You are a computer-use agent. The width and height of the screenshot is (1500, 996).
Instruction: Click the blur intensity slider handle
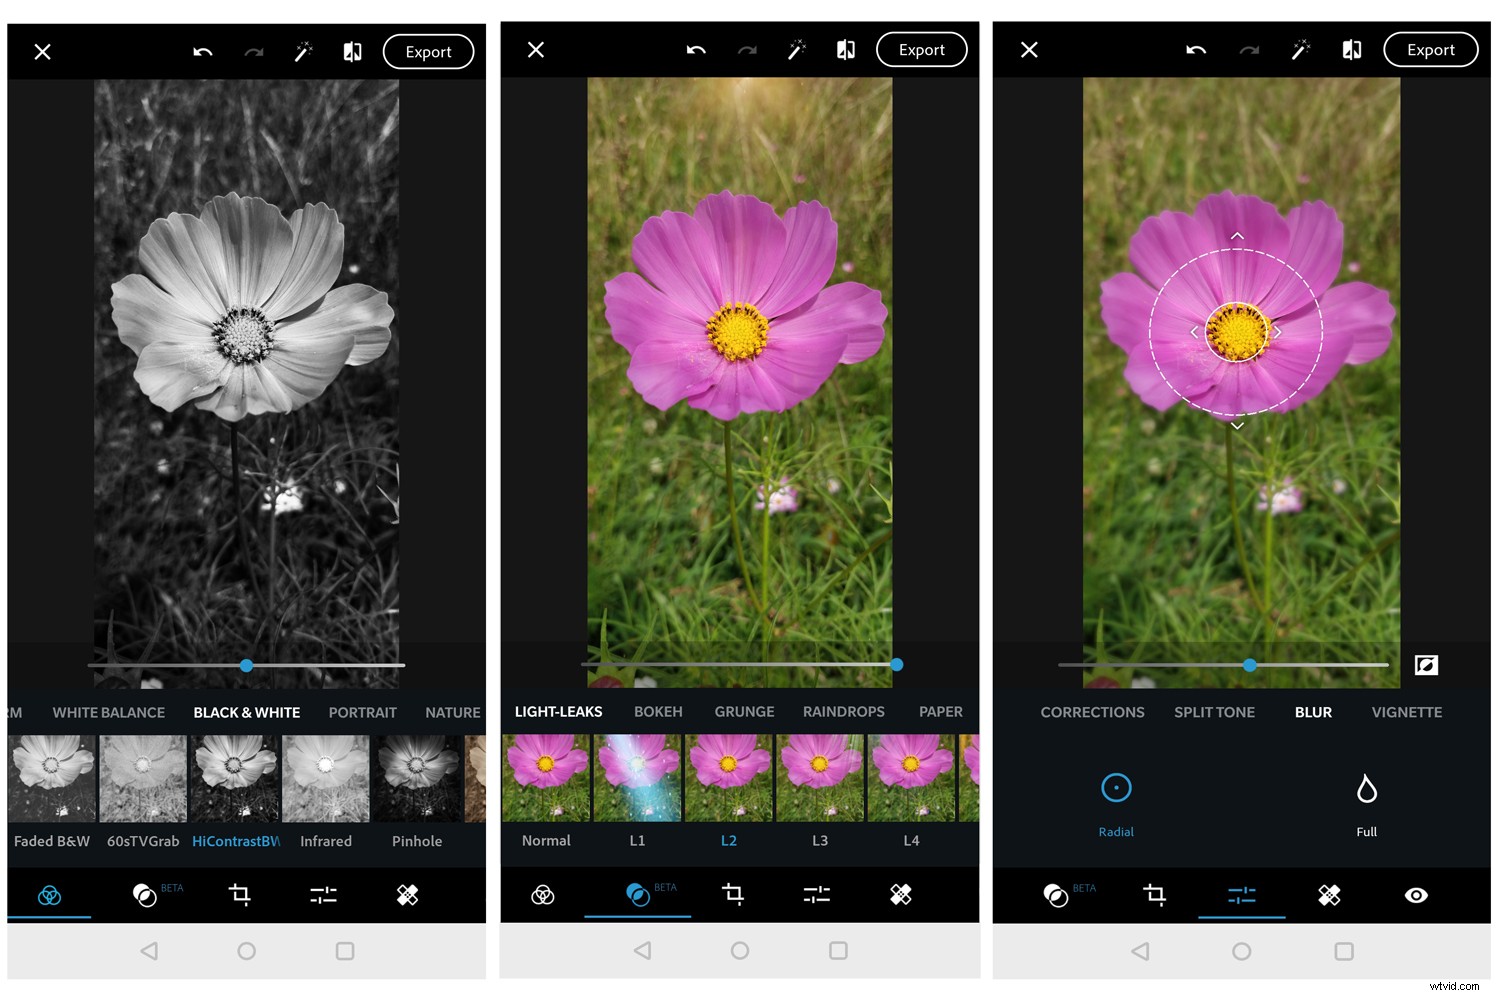pos(1250,664)
